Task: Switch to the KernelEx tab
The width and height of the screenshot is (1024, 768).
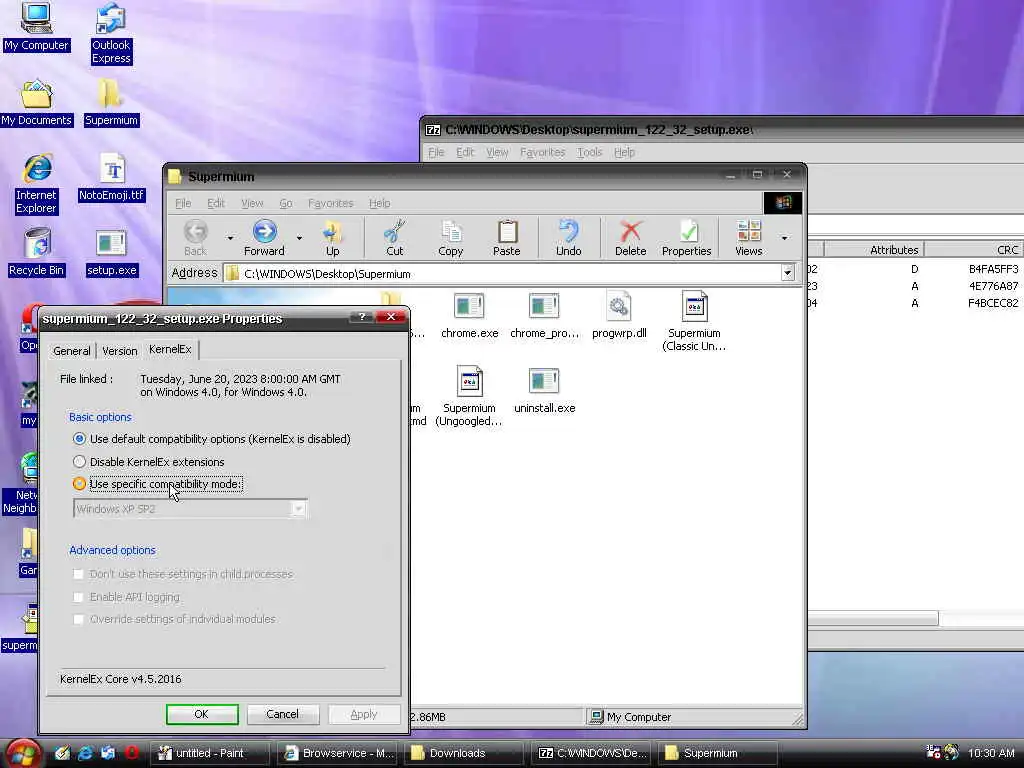Action: coord(170,349)
